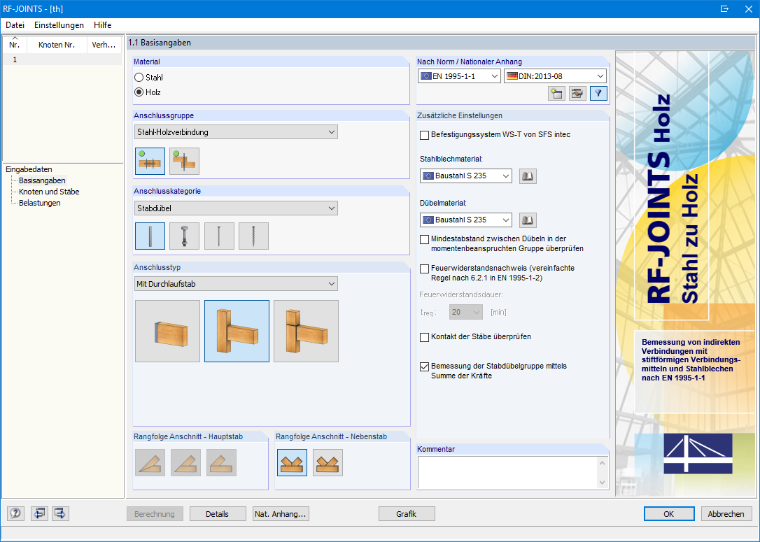760x542 pixels.
Task: Enable Befestigungssystem WS-T von SFS intec
Action: tap(425, 135)
